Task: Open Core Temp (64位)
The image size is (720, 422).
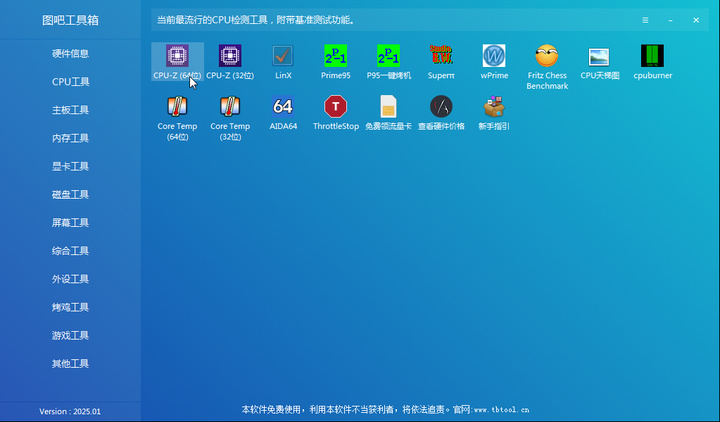Action: pos(177,118)
